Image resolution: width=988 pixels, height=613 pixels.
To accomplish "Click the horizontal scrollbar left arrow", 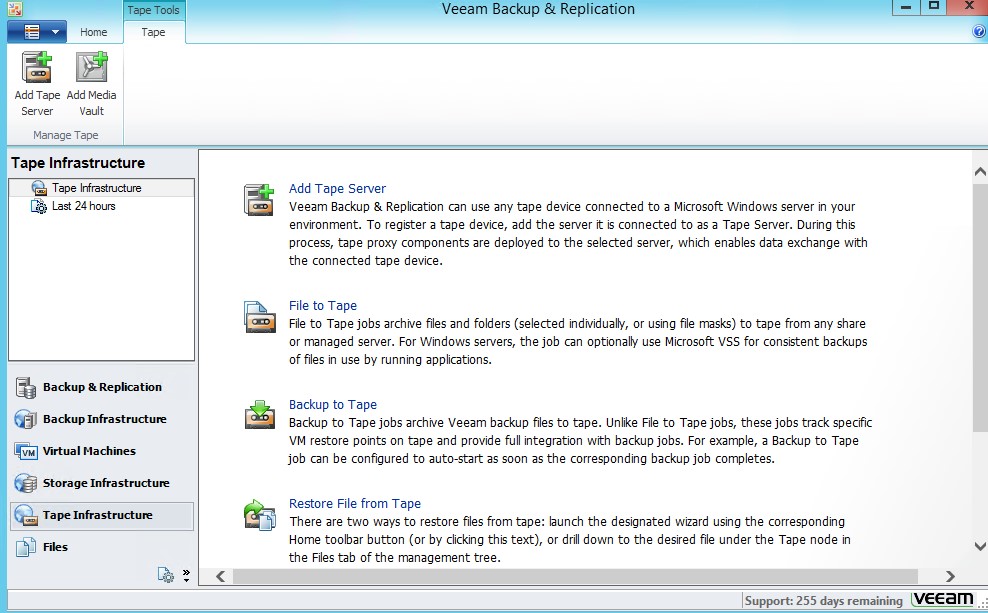I will coord(221,576).
